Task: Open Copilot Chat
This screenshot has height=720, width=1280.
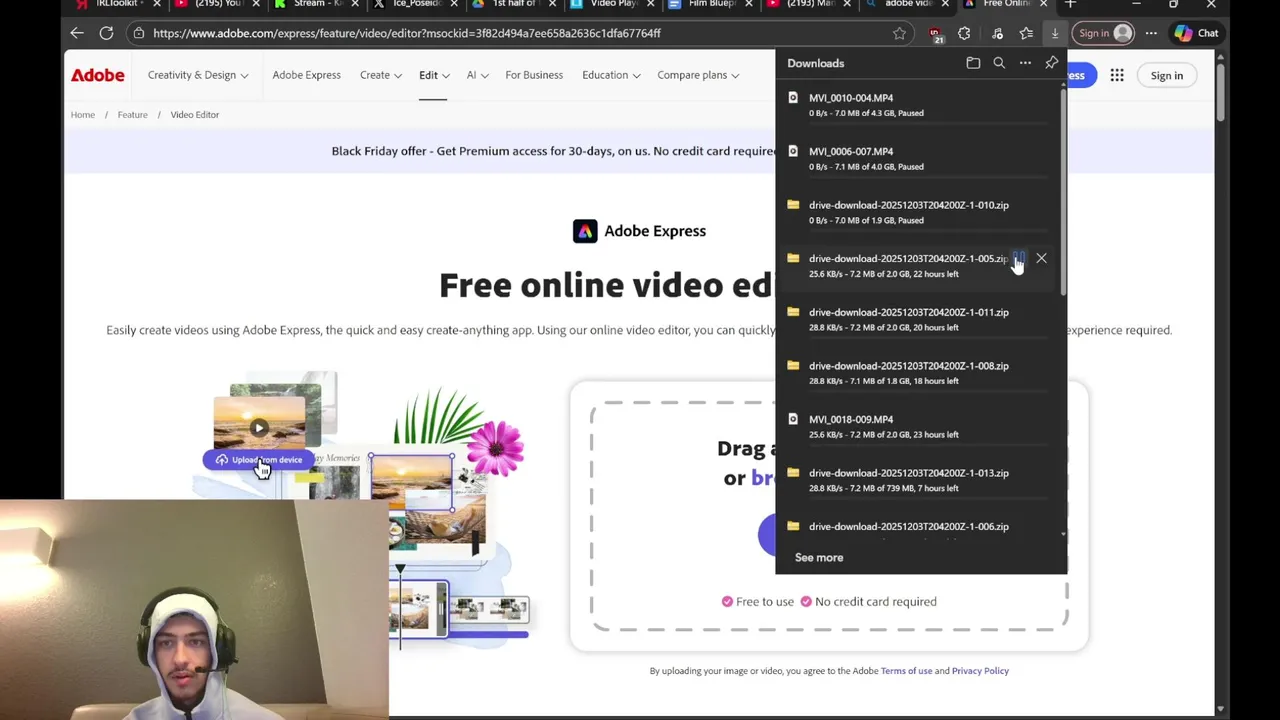Action: 1197,33
